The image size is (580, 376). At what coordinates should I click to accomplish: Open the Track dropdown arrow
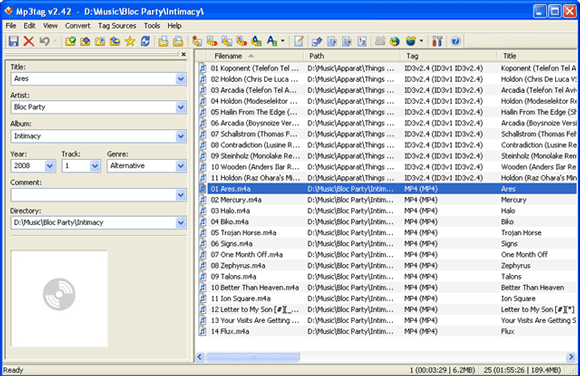[95, 166]
